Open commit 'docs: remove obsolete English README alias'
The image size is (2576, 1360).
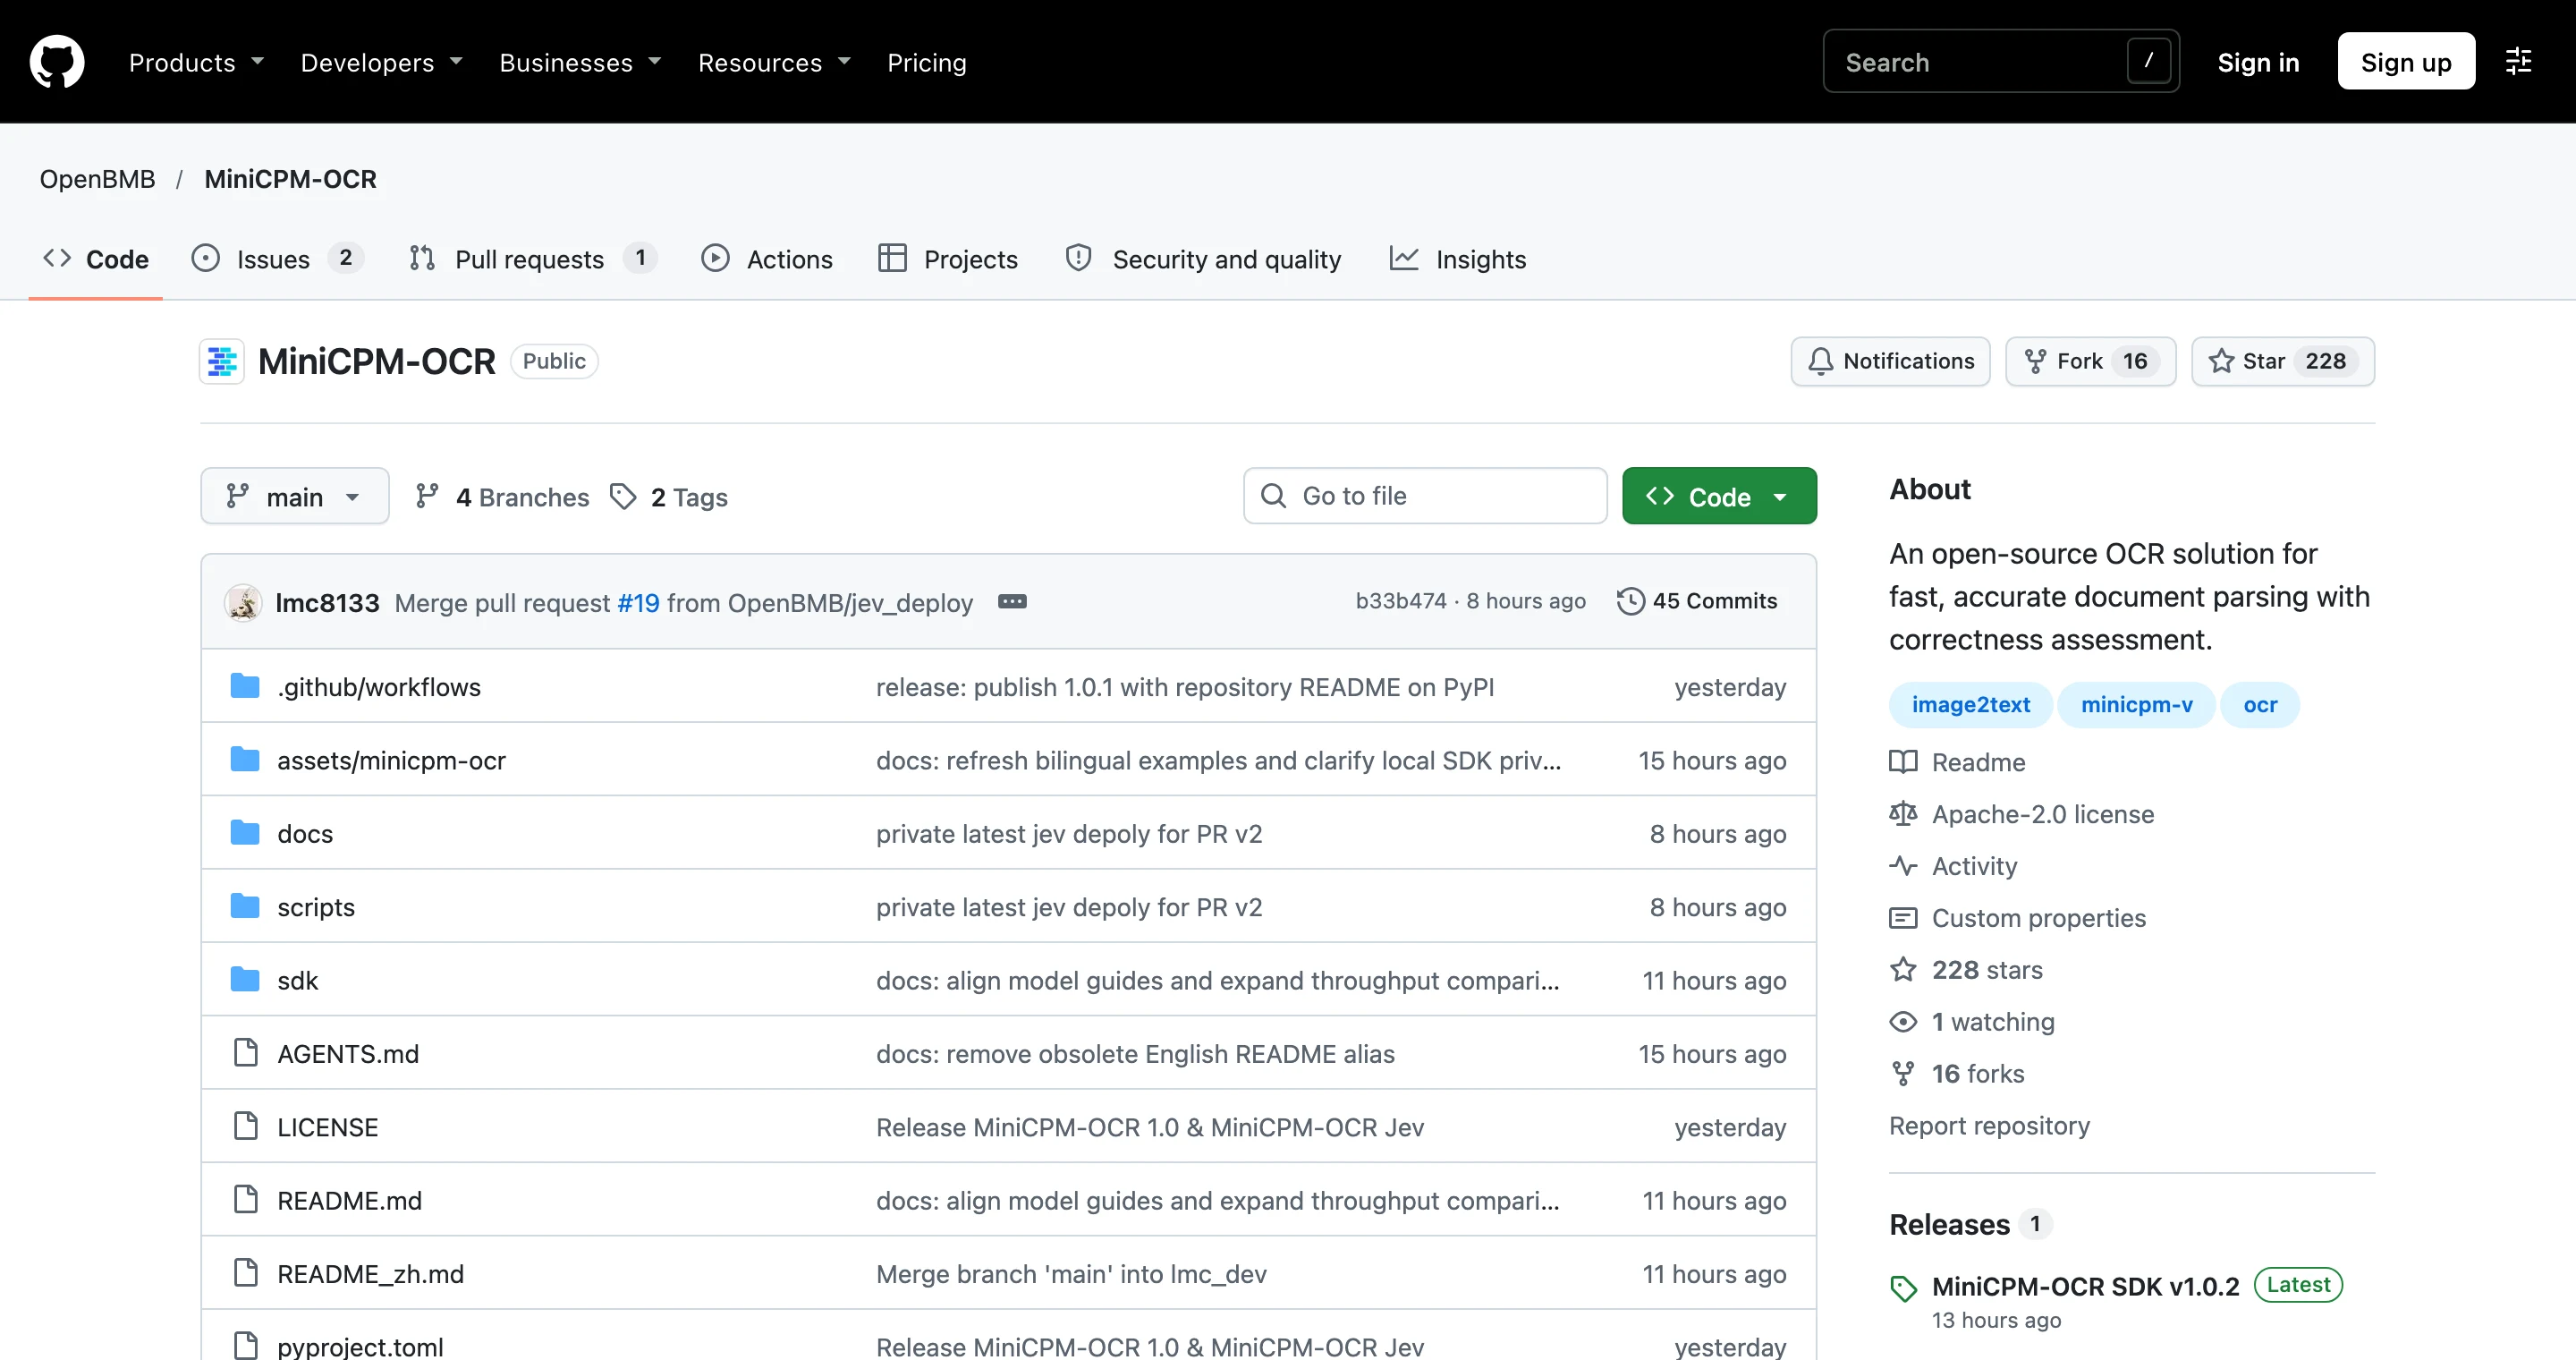tap(1135, 1053)
